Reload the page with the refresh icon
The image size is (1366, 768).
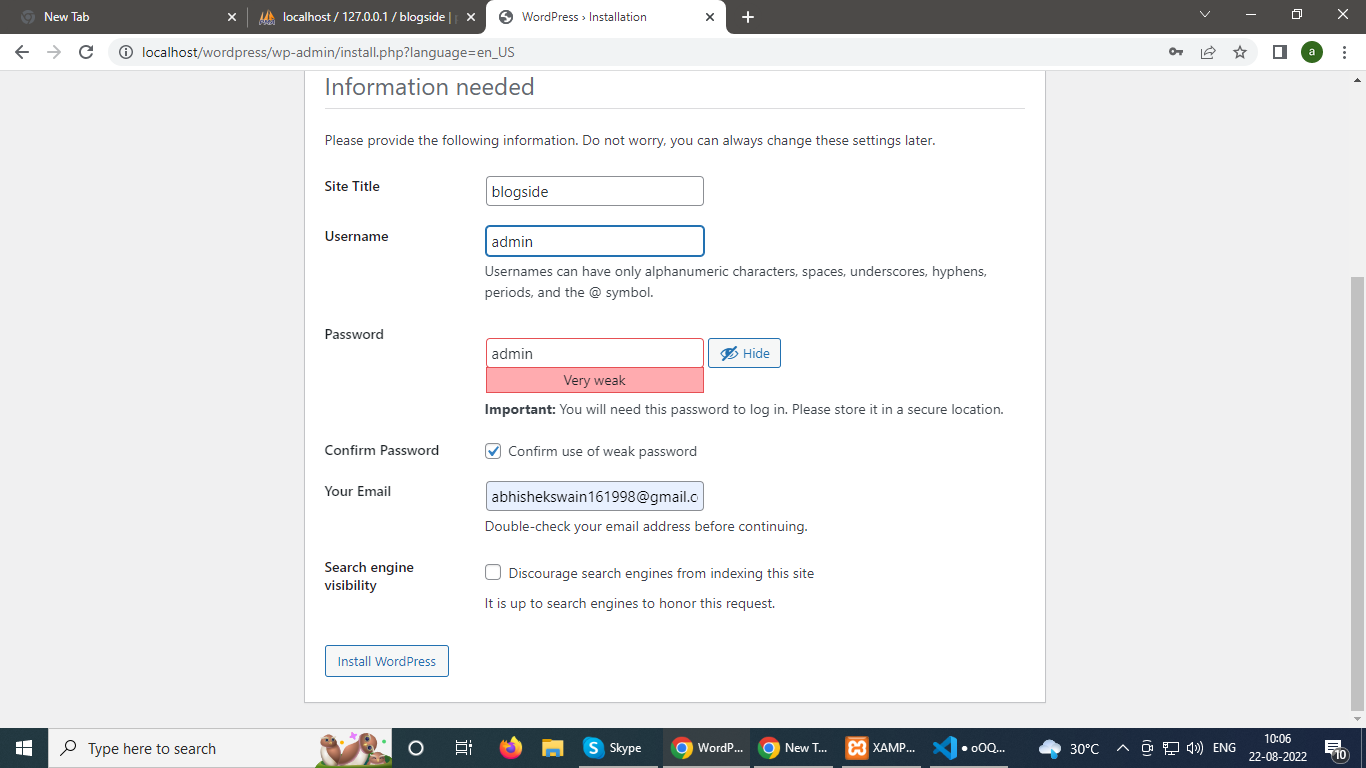[86, 52]
